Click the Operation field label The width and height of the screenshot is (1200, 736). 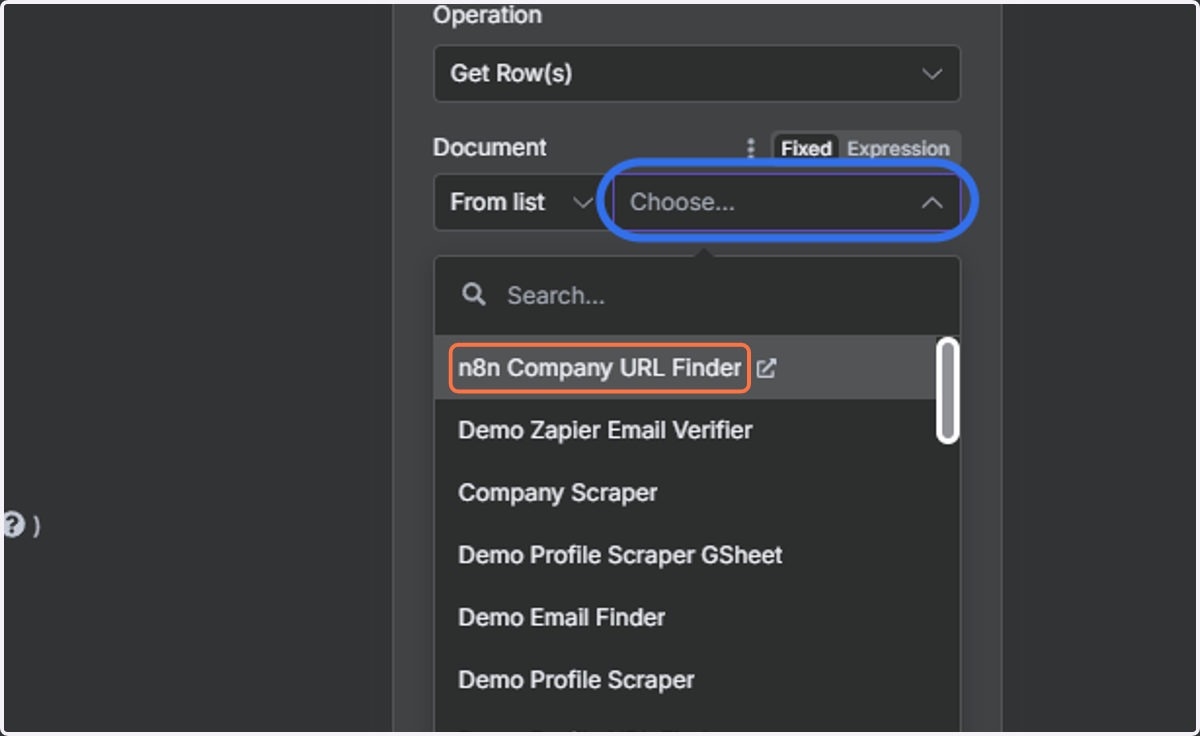pyautogui.click(x=487, y=16)
